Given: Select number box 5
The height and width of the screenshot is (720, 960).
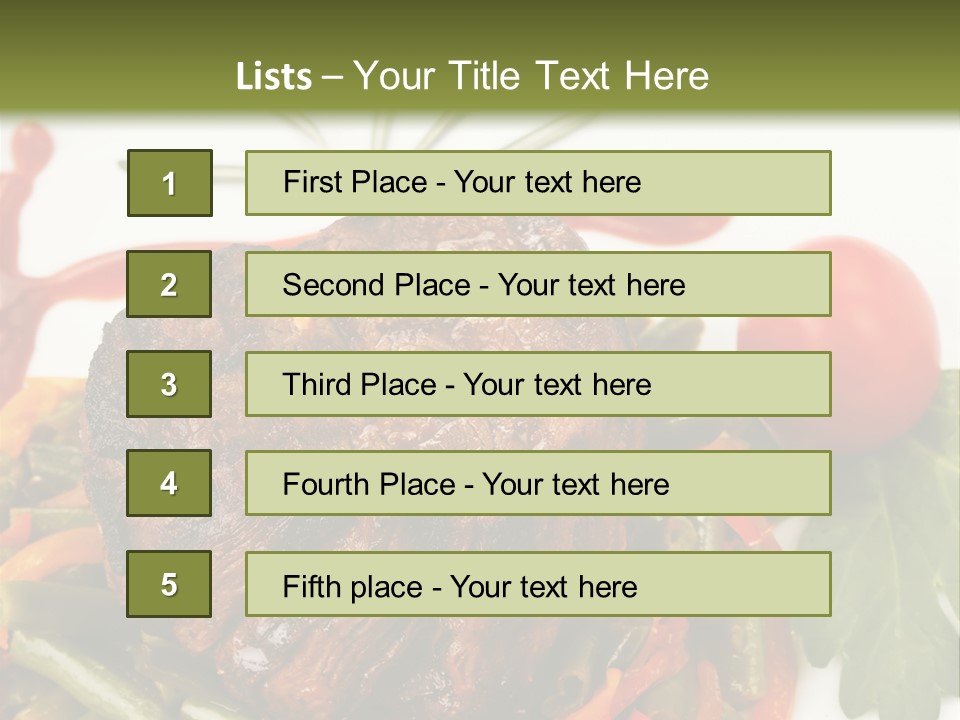Looking at the screenshot, I should pyautogui.click(x=169, y=584).
